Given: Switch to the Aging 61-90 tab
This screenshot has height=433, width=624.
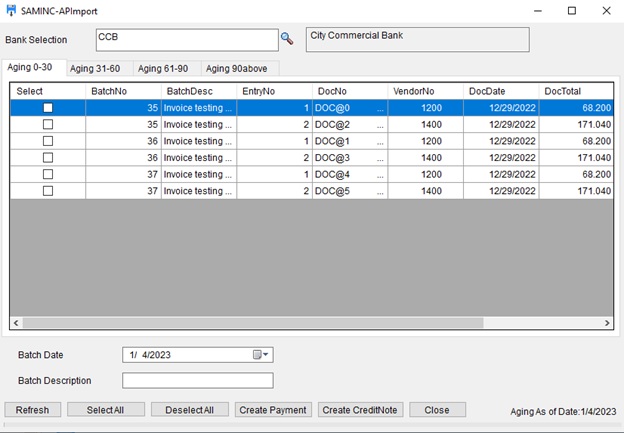Looking at the screenshot, I should pos(167,68).
